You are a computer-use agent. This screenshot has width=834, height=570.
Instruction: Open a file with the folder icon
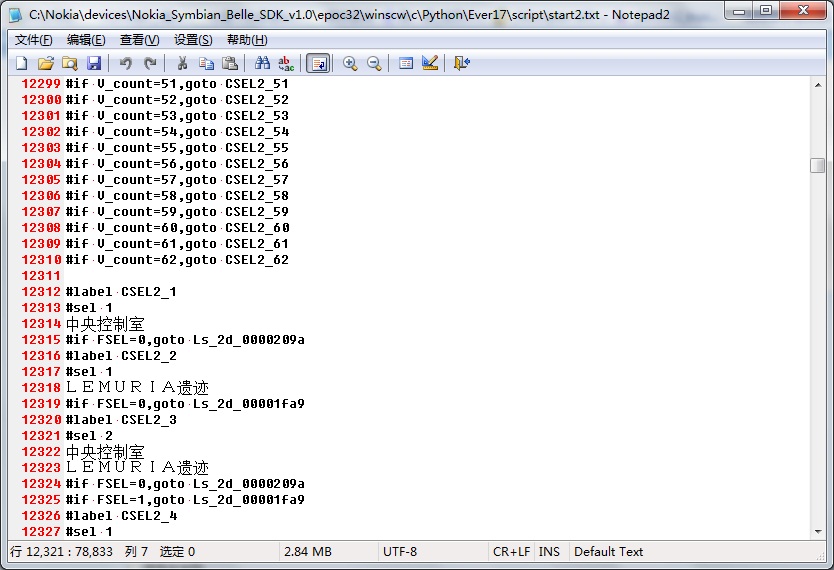click(46, 63)
